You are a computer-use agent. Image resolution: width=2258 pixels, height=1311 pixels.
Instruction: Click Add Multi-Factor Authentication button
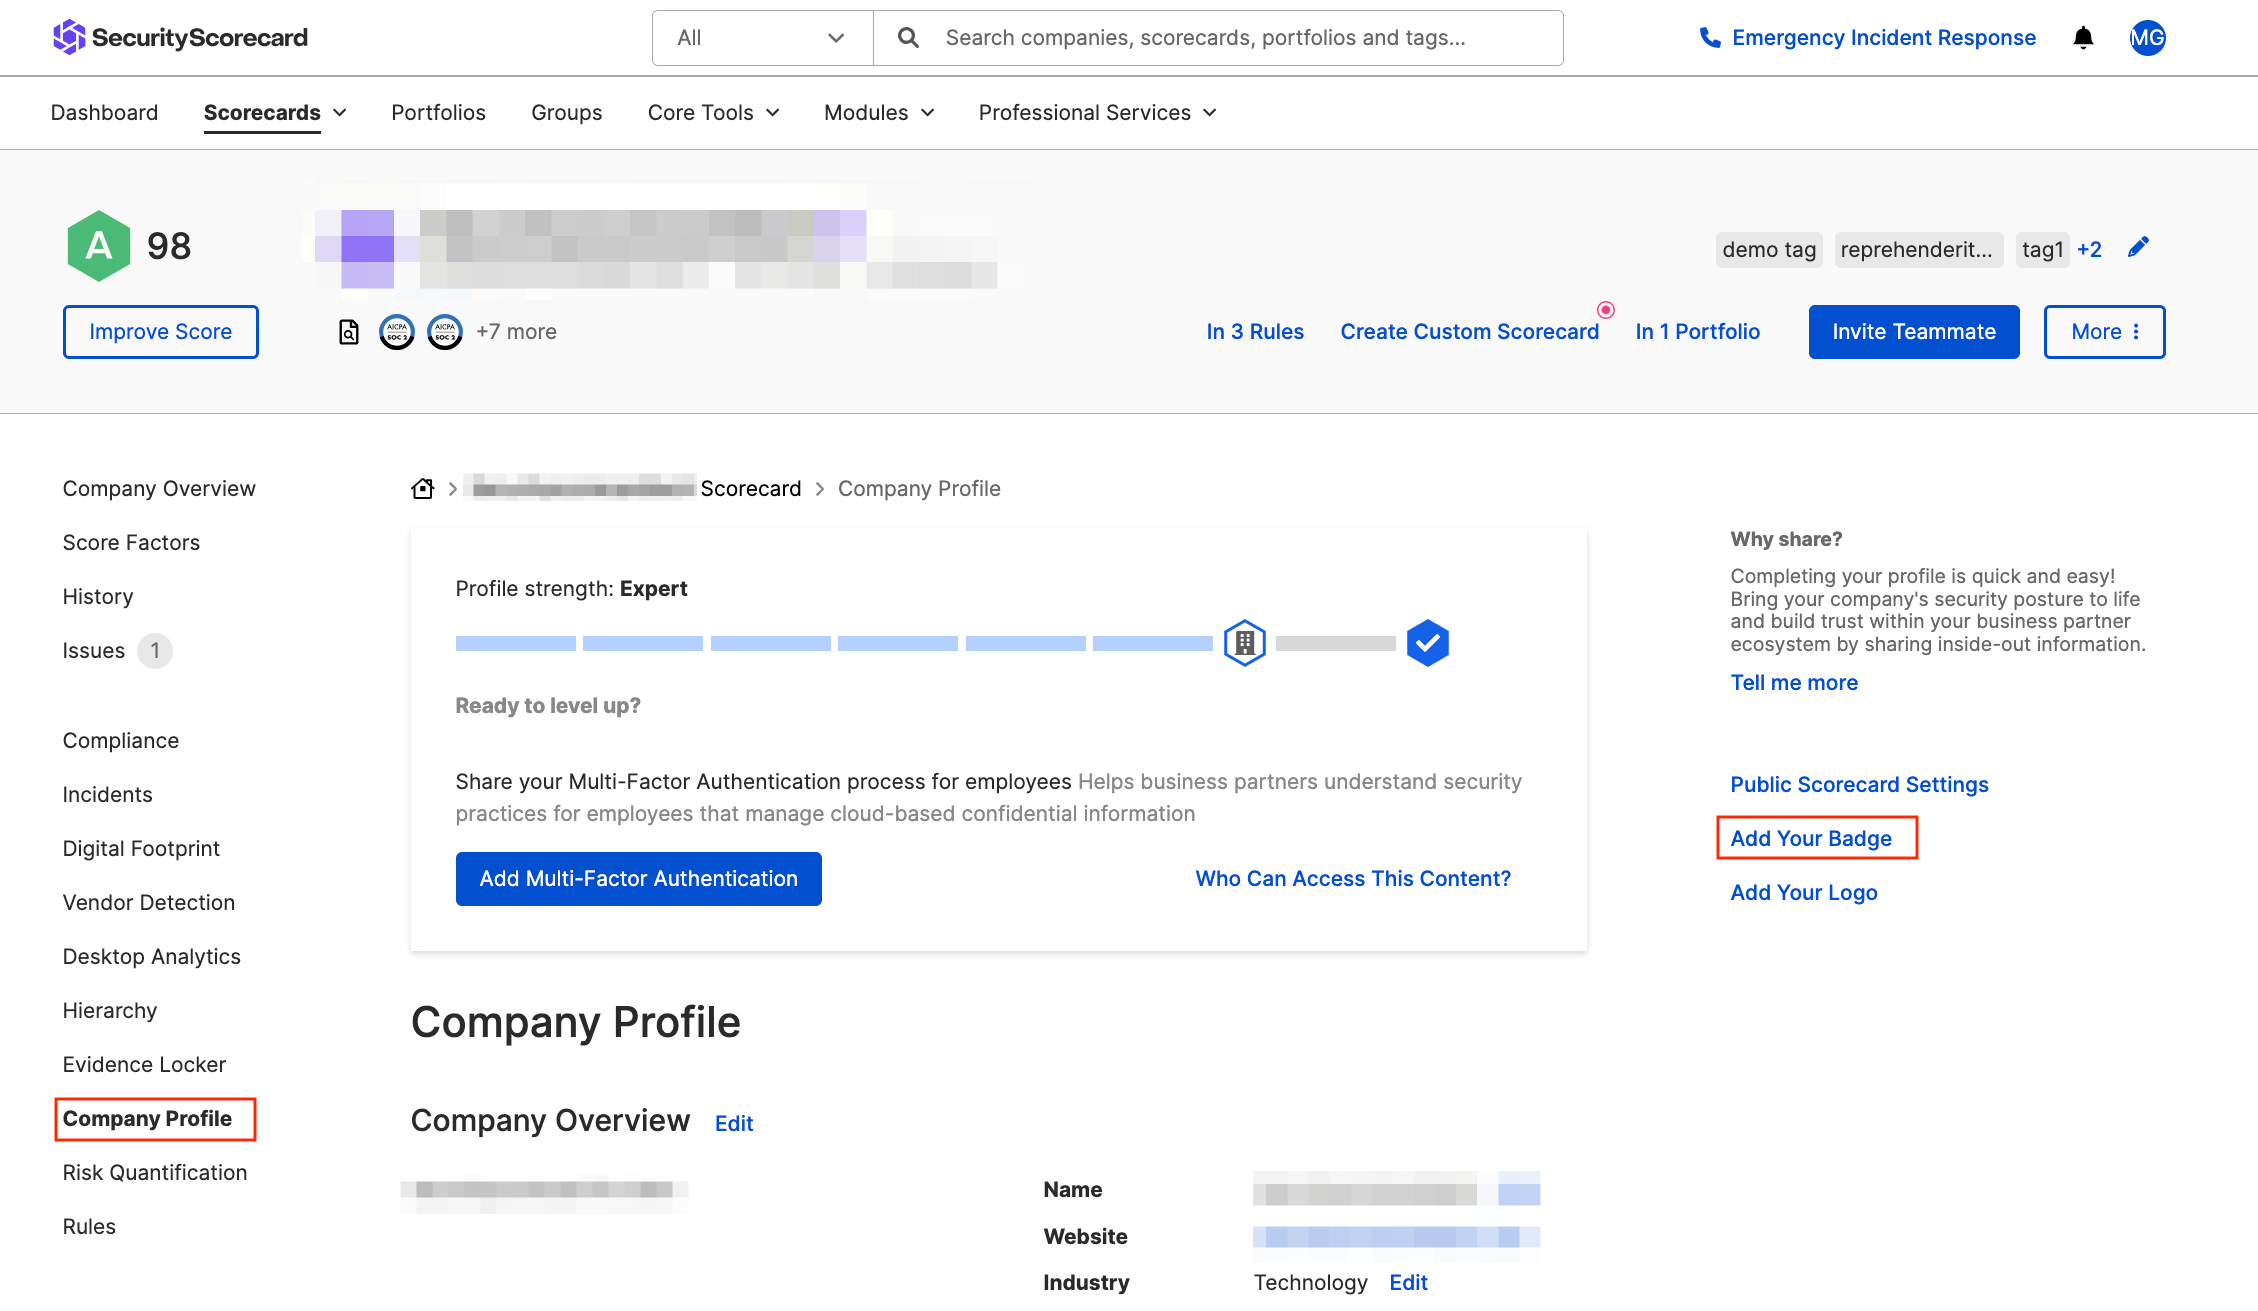click(639, 879)
